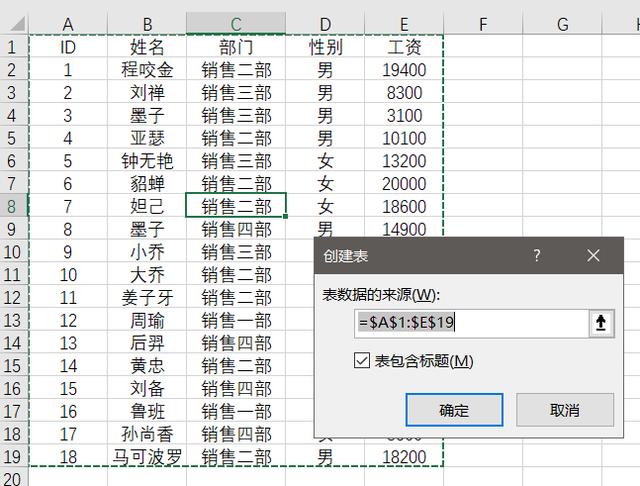Select salary cell 14900
Image resolution: width=640 pixels, height=486 pixels.
(404, 229)
